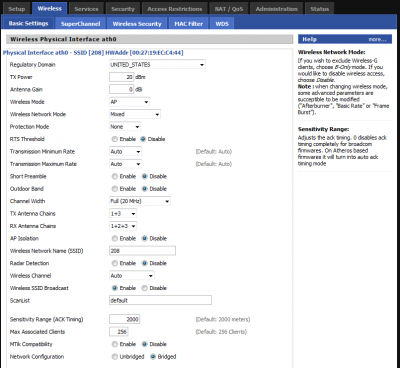Click the ScanList input field
Viewport: 400px width, 368px height.
point(160,300)
